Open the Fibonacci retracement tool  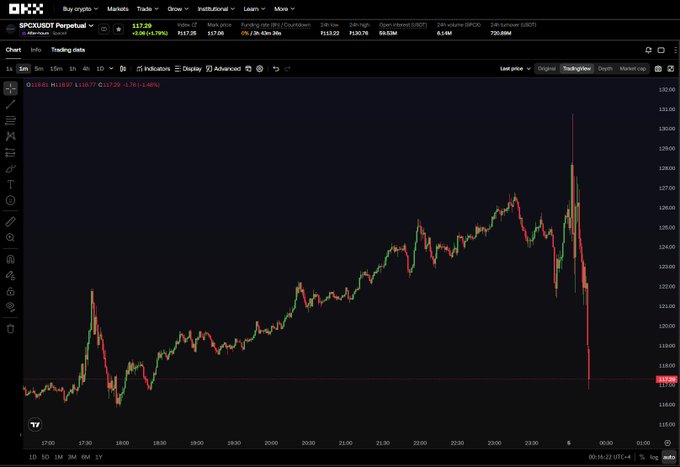tap(10, 120)
